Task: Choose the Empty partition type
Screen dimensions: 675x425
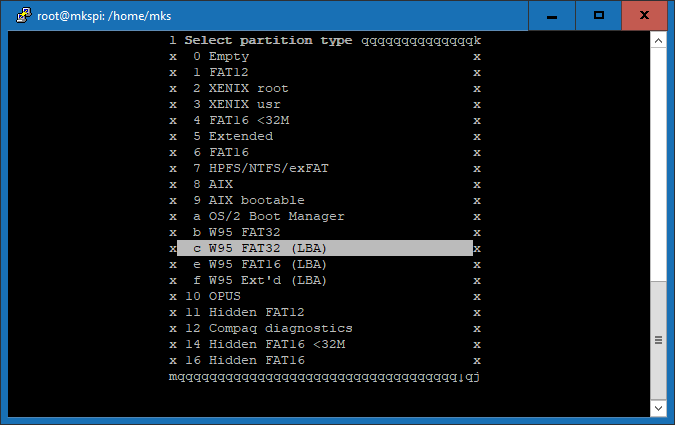Action: tap(228, 56)
